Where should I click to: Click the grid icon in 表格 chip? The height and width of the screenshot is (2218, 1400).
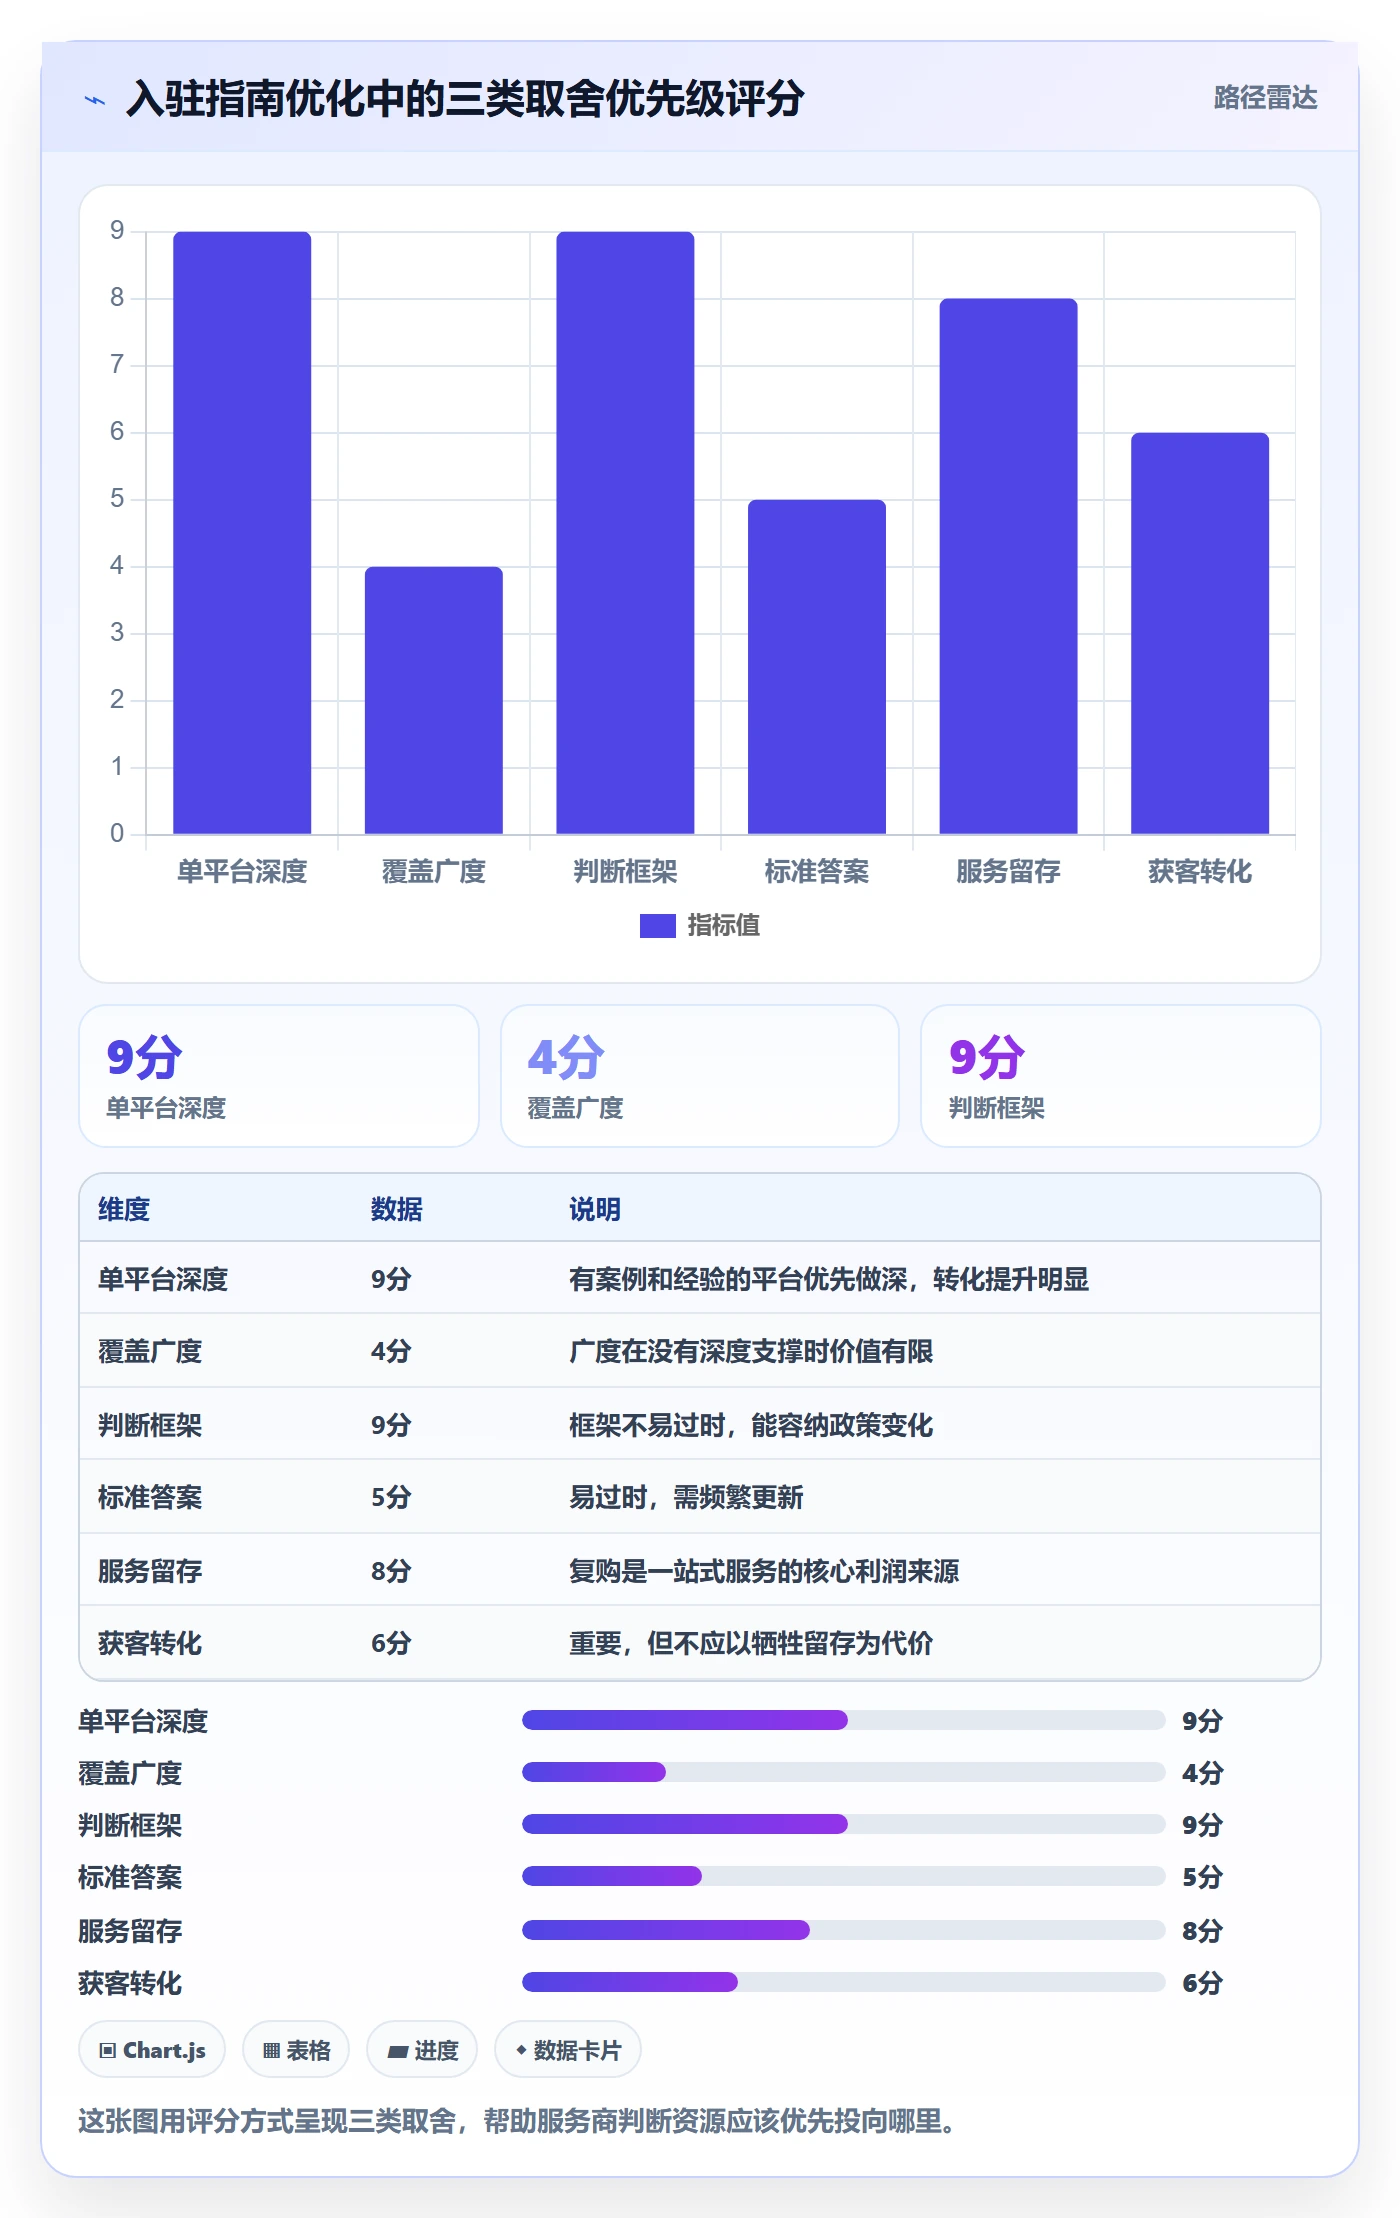(271, 2051)
